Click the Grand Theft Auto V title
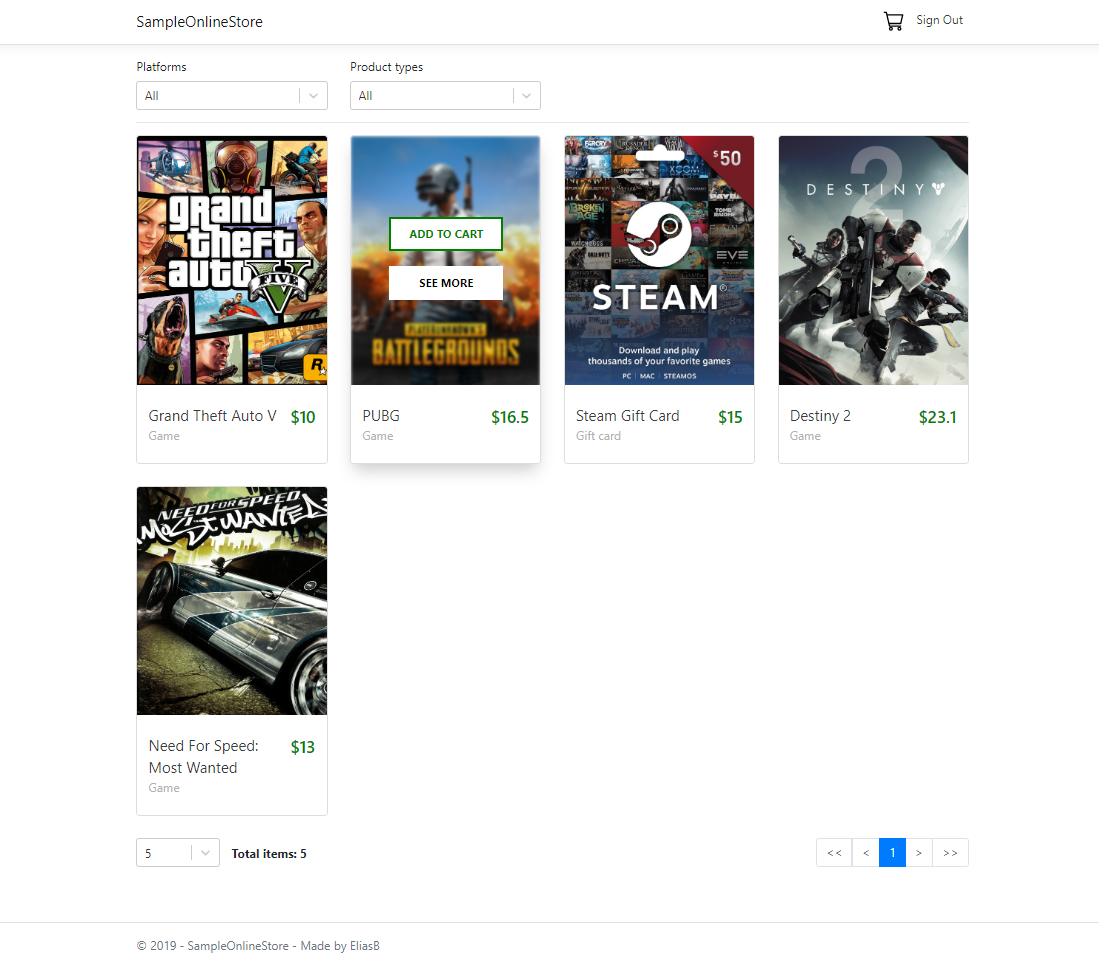 212,416
